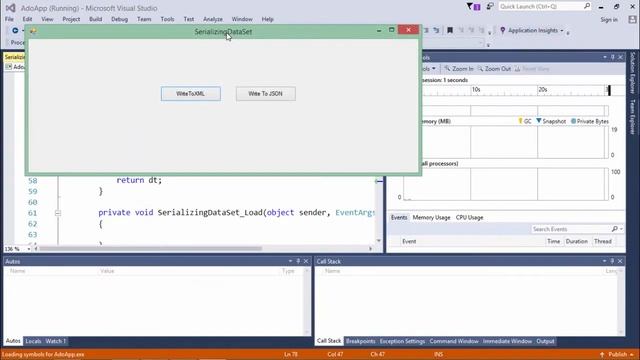Click the SerializingDataSet form window icon
The height and width of the screenshot is (360, 640).
tap(33, 31)
